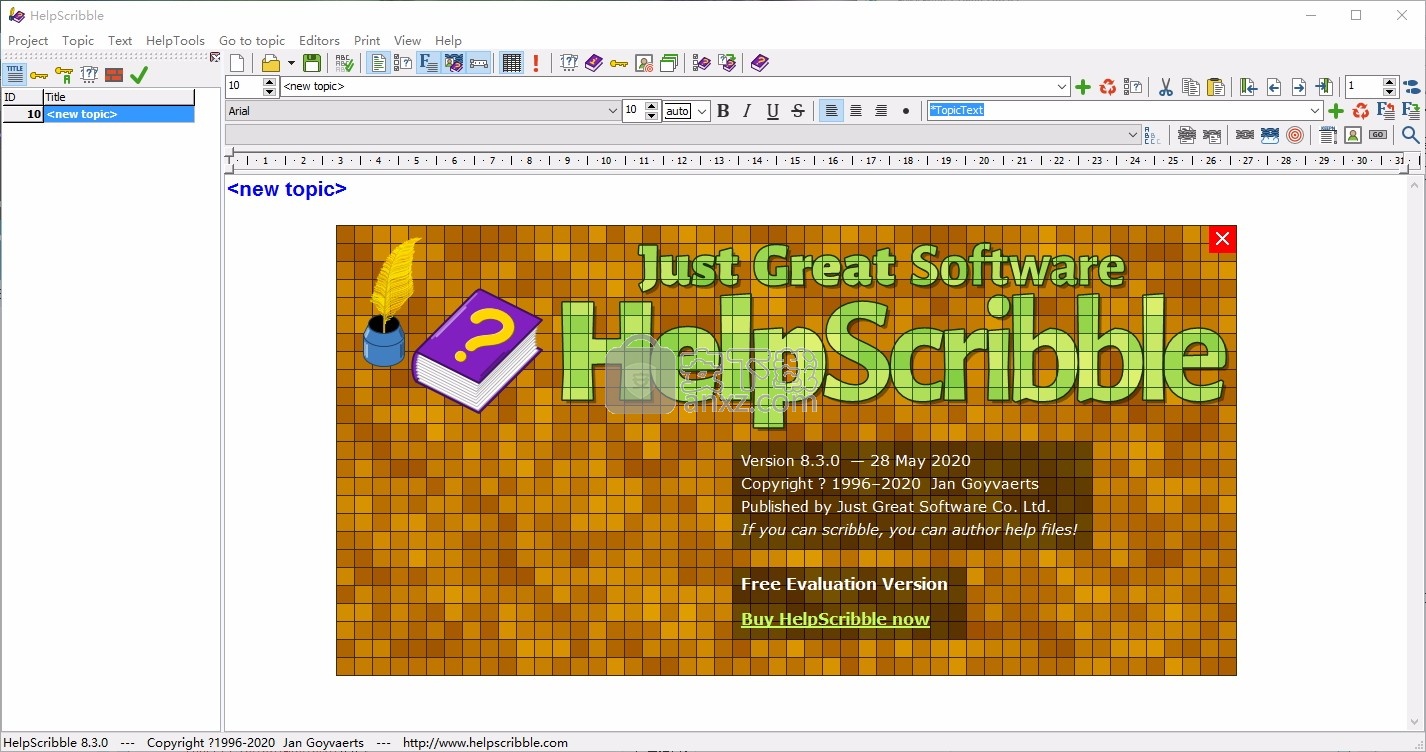Toggle TITLE view in topic panel
Image resolution: width=1426 pixels, height=752 pixels.
pos(15,75)
